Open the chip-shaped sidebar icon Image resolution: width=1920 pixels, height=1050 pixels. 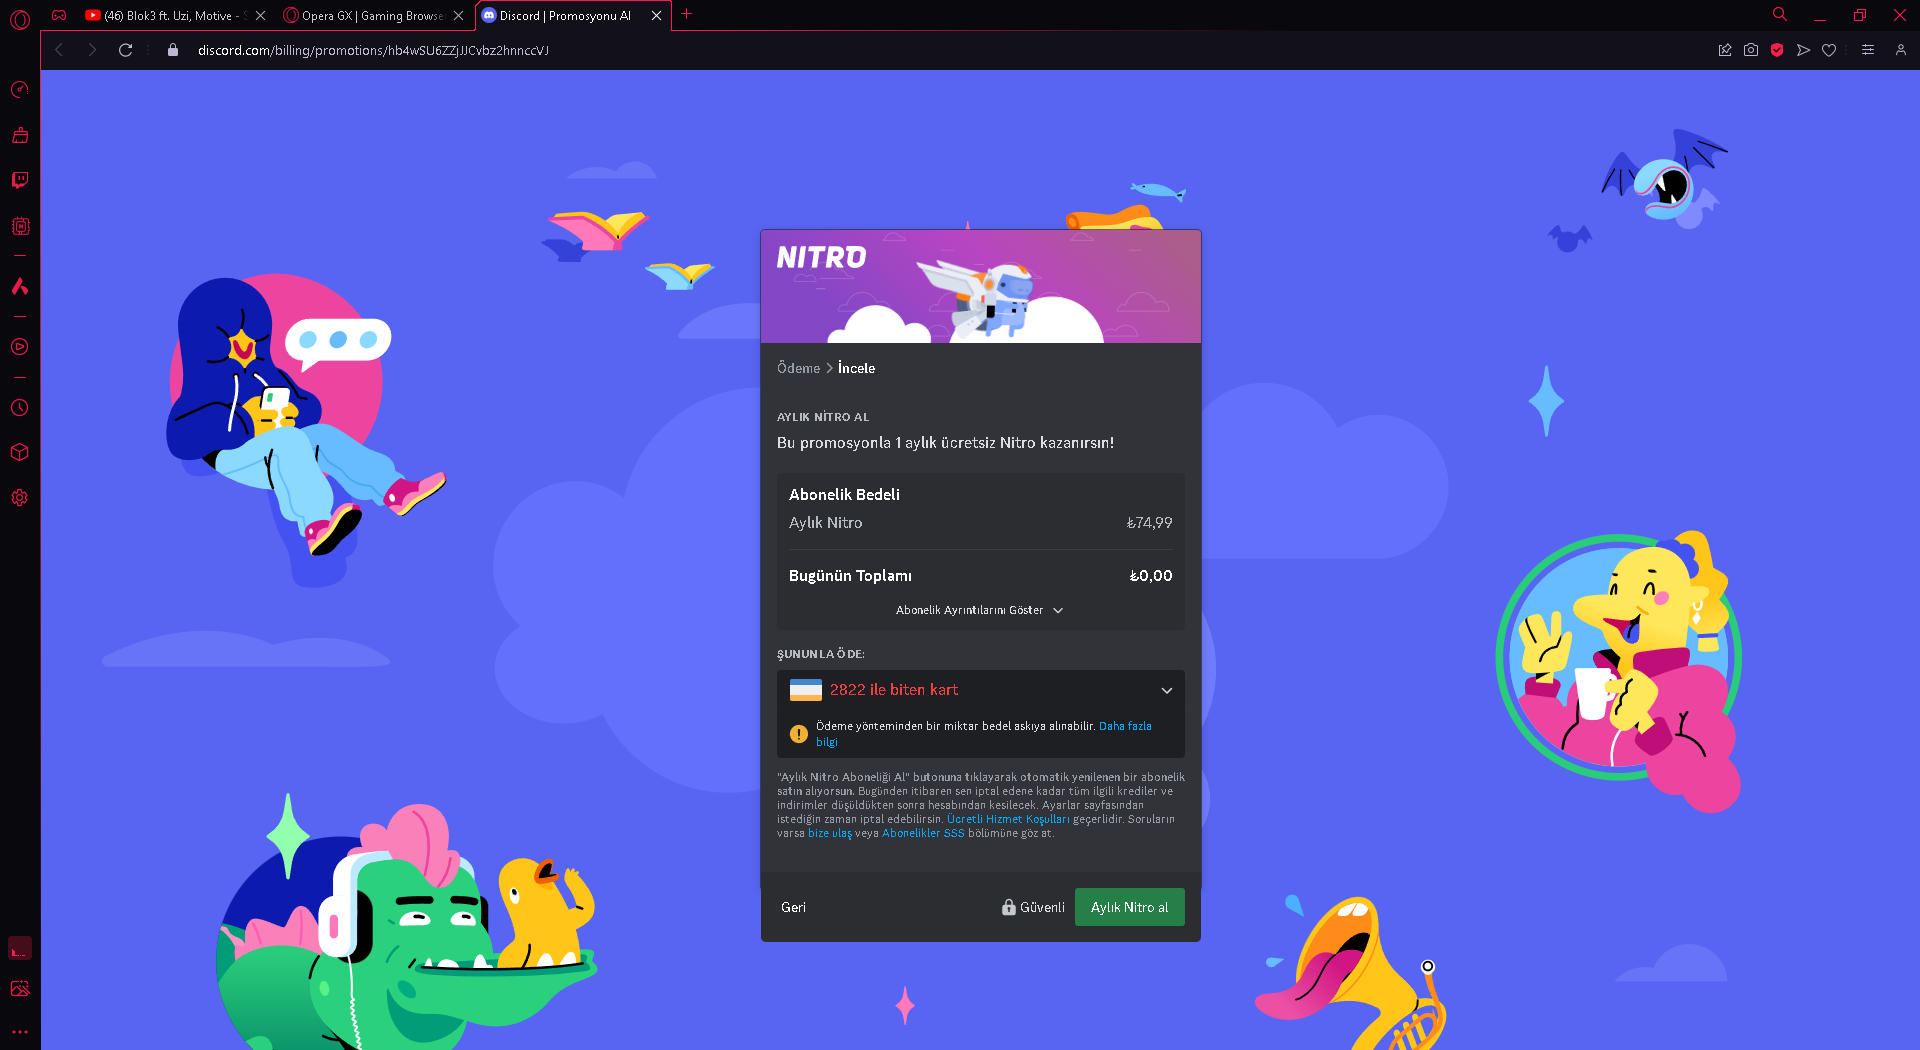point(20,226)
